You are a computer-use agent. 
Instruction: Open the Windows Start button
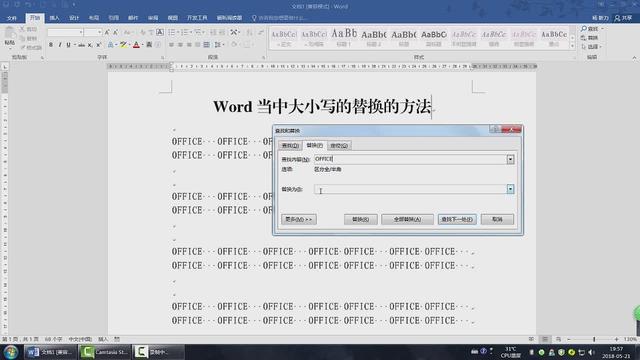(x=11, y=352)
